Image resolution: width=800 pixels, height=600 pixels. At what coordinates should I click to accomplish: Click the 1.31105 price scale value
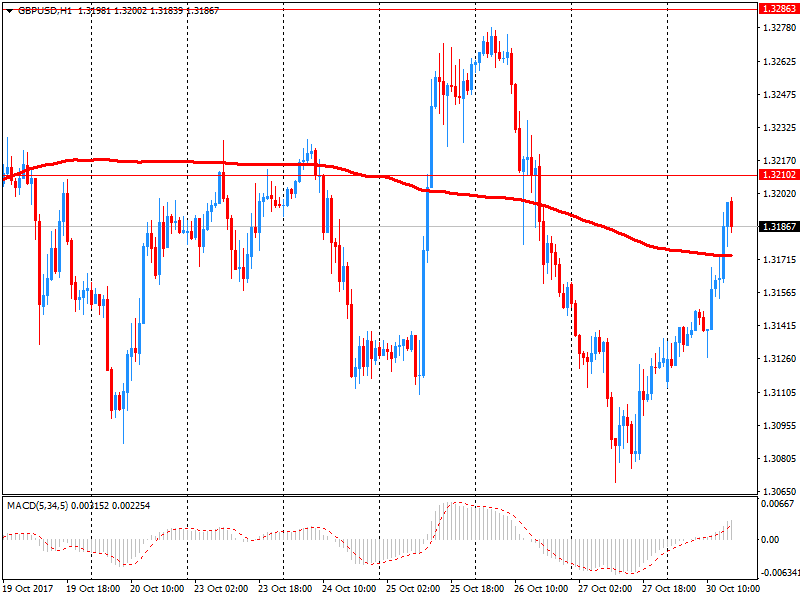point(779,392)
